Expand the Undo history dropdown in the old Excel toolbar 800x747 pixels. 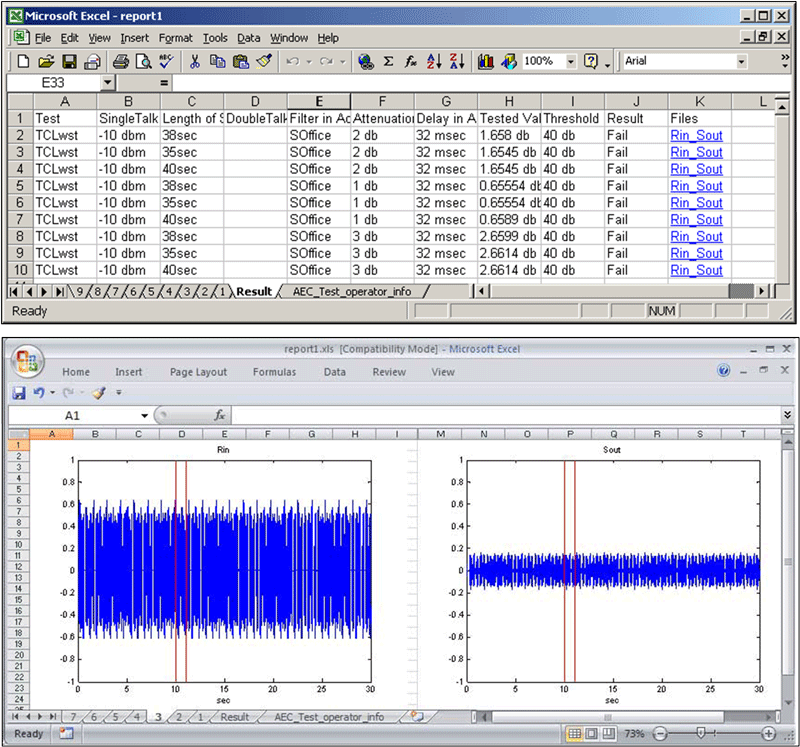[x=309, y=62]
